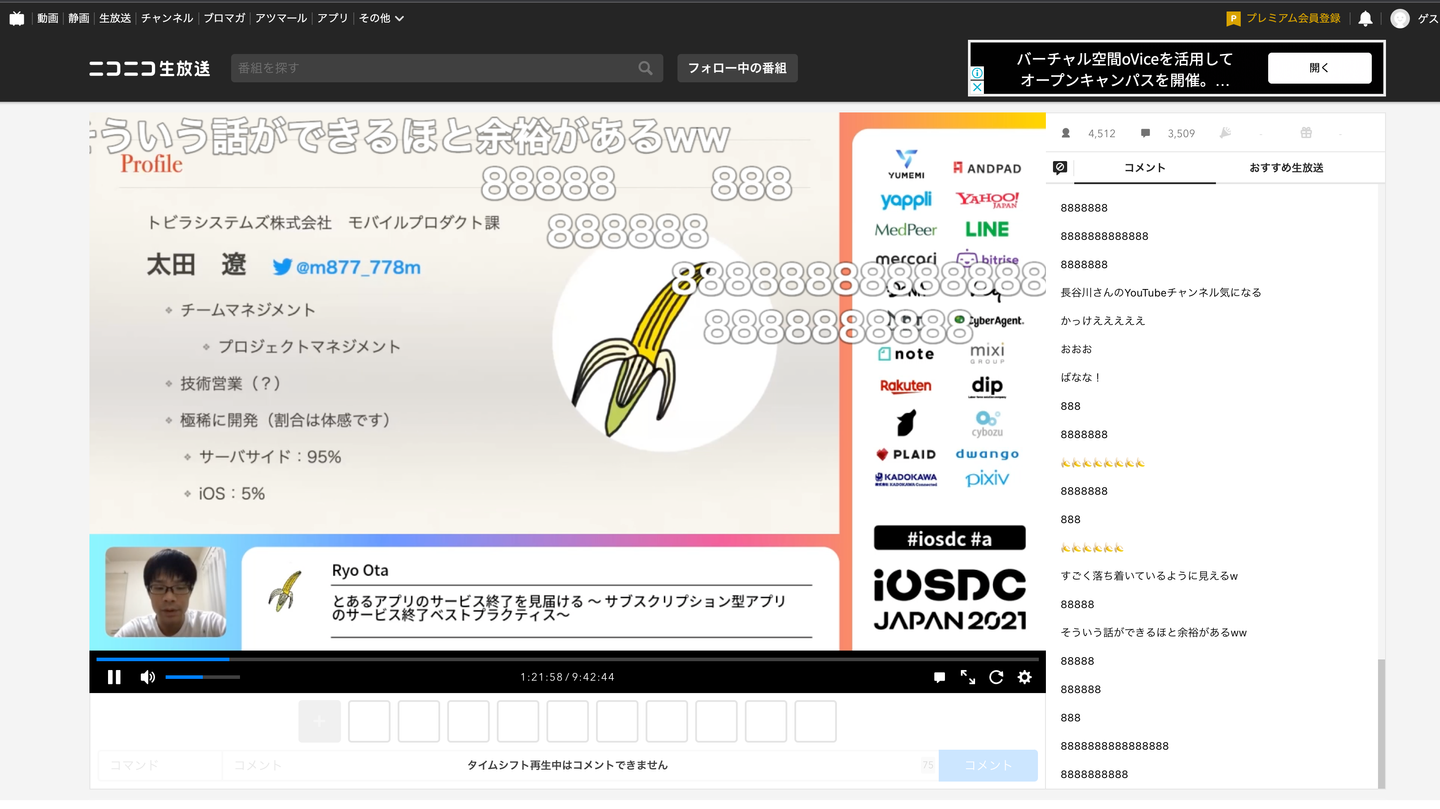Screen dimensions: 1440x809
Task: Click the guest user avatar
Action: (1400, 18)
